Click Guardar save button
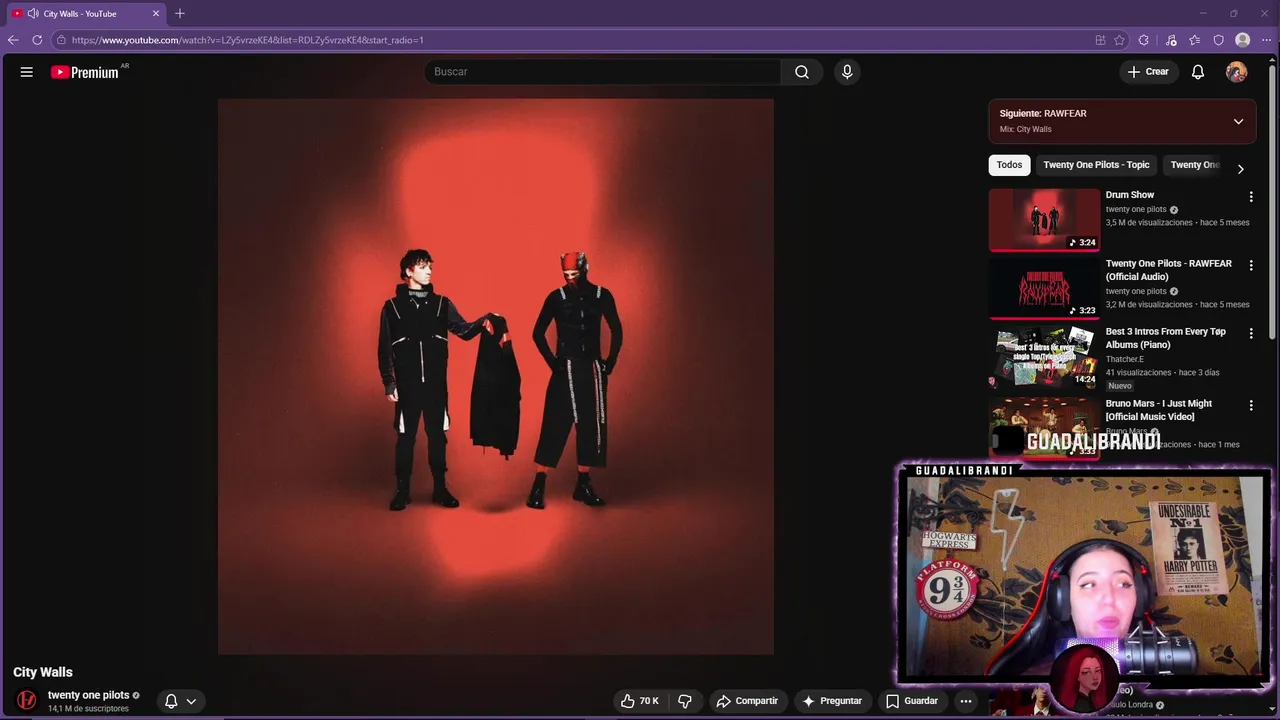The height and width of the screenshot is (720, 1280). point(911,701)
